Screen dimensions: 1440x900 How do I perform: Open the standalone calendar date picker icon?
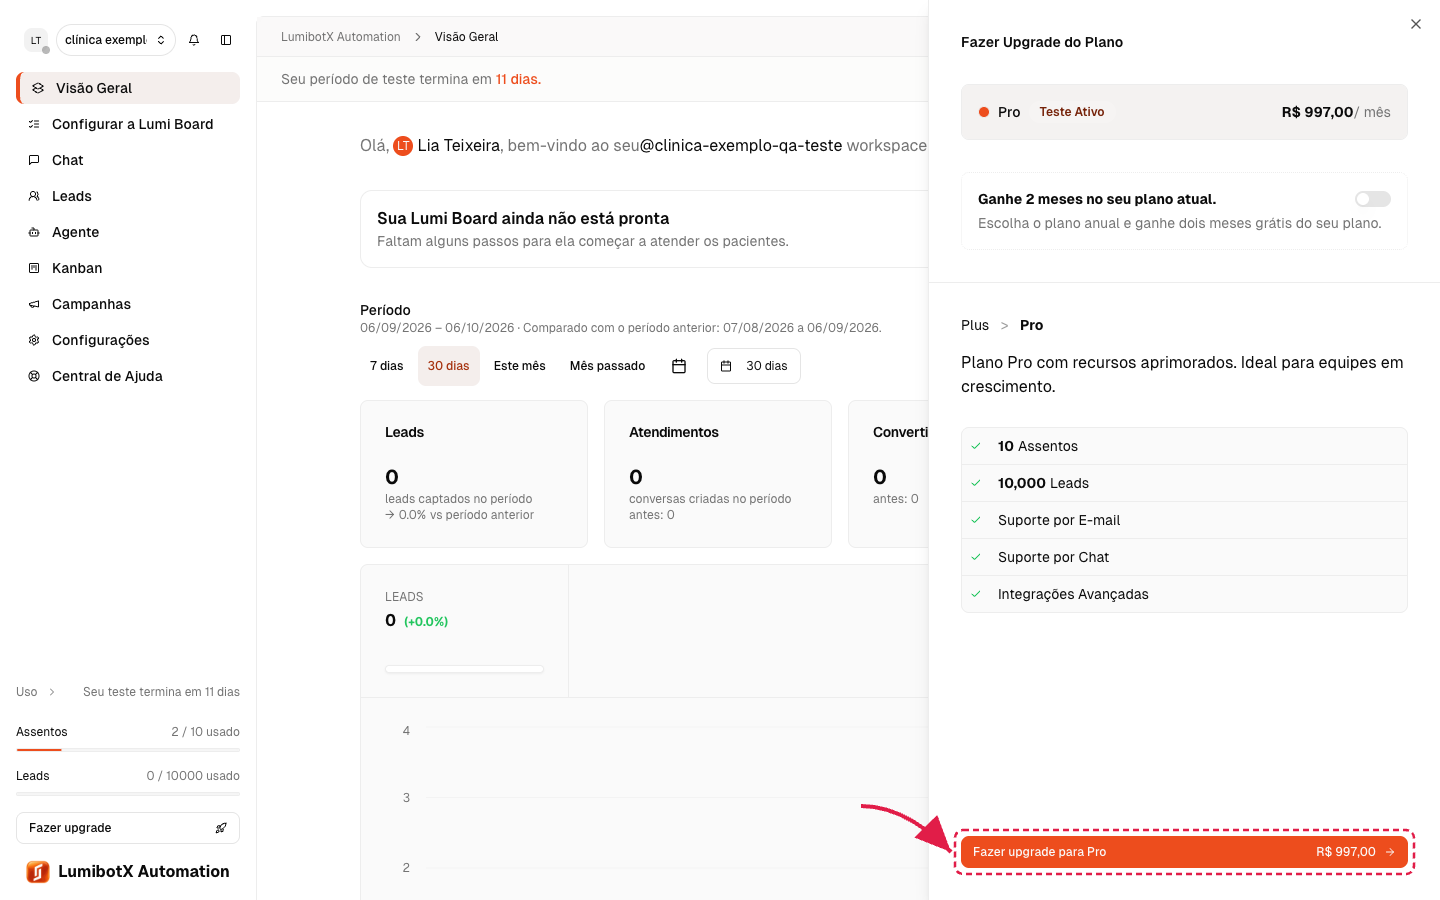(x=679, y=366)
